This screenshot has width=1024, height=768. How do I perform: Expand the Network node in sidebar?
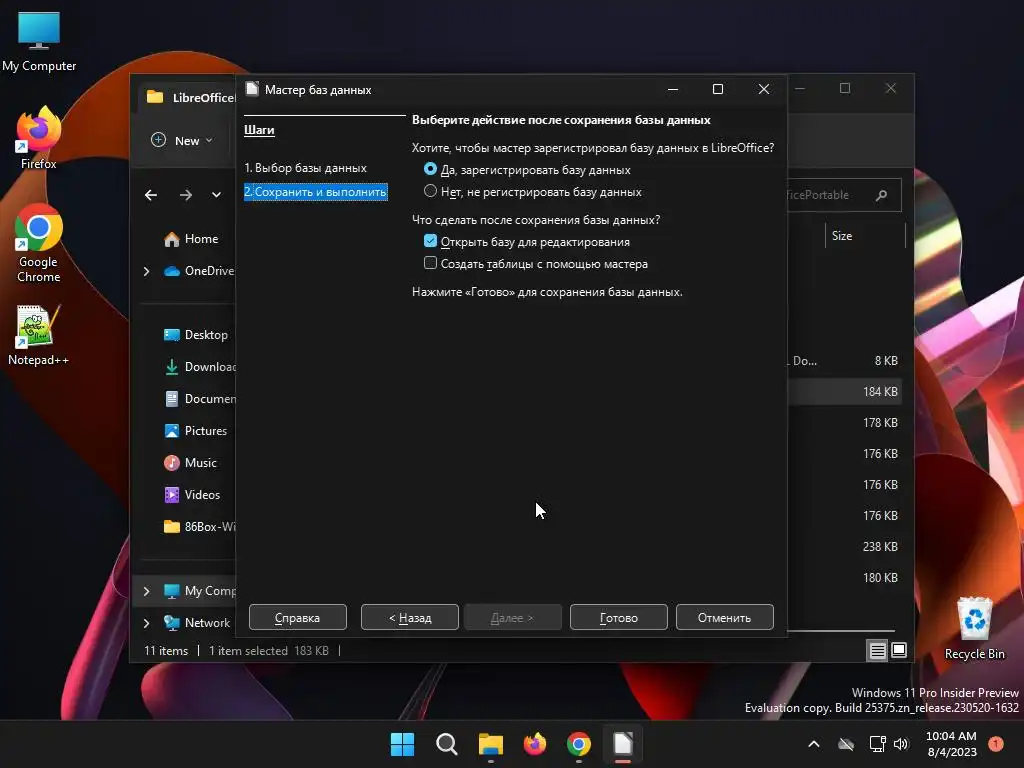click(x=146, y=623)
